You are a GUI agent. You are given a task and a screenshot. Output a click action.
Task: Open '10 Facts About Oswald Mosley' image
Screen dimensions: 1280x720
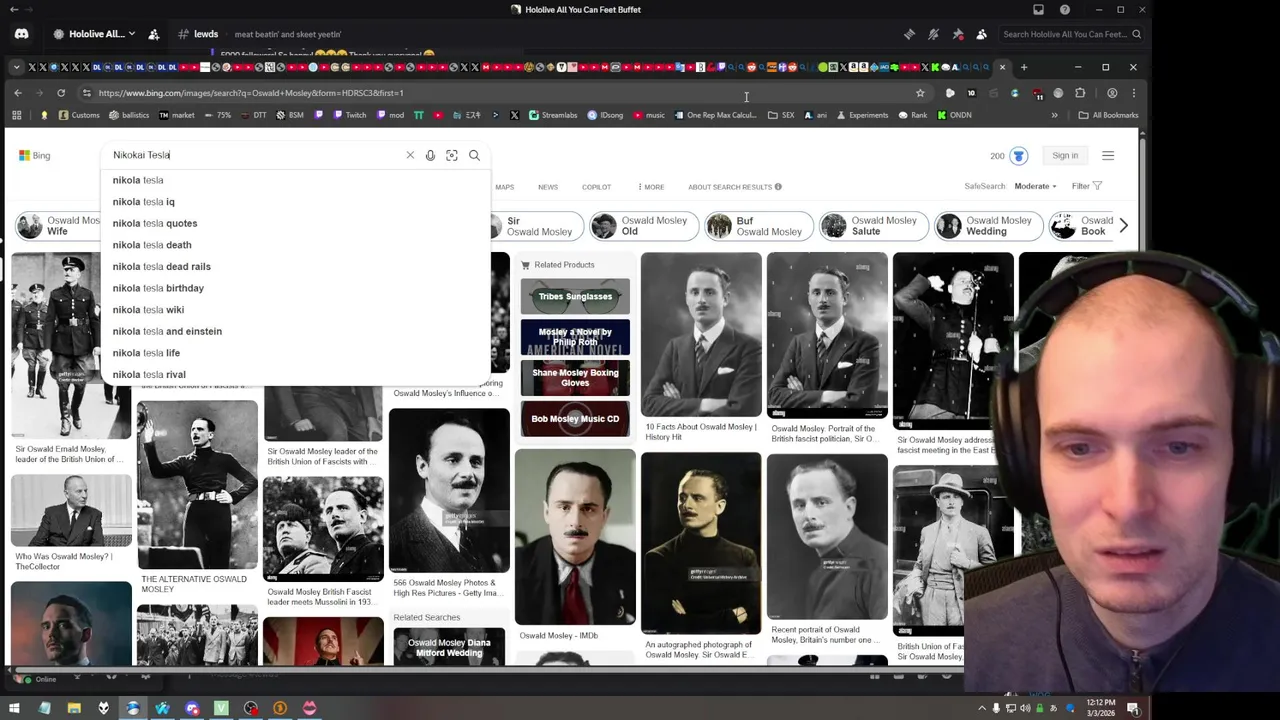[701, 333]
